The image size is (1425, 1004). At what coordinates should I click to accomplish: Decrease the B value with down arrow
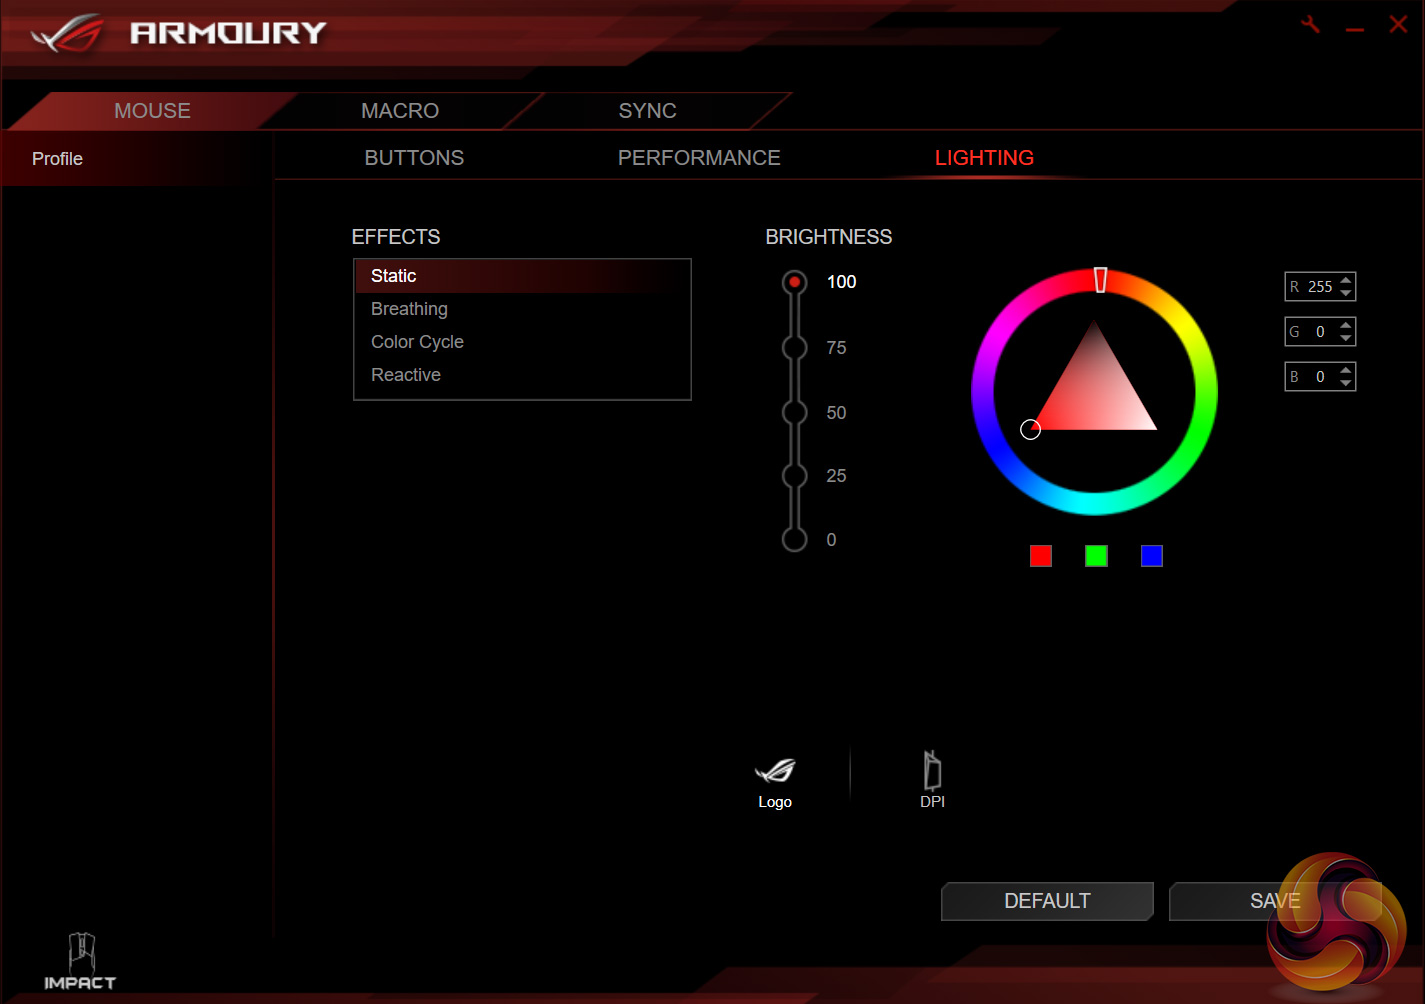(1346, 383)
